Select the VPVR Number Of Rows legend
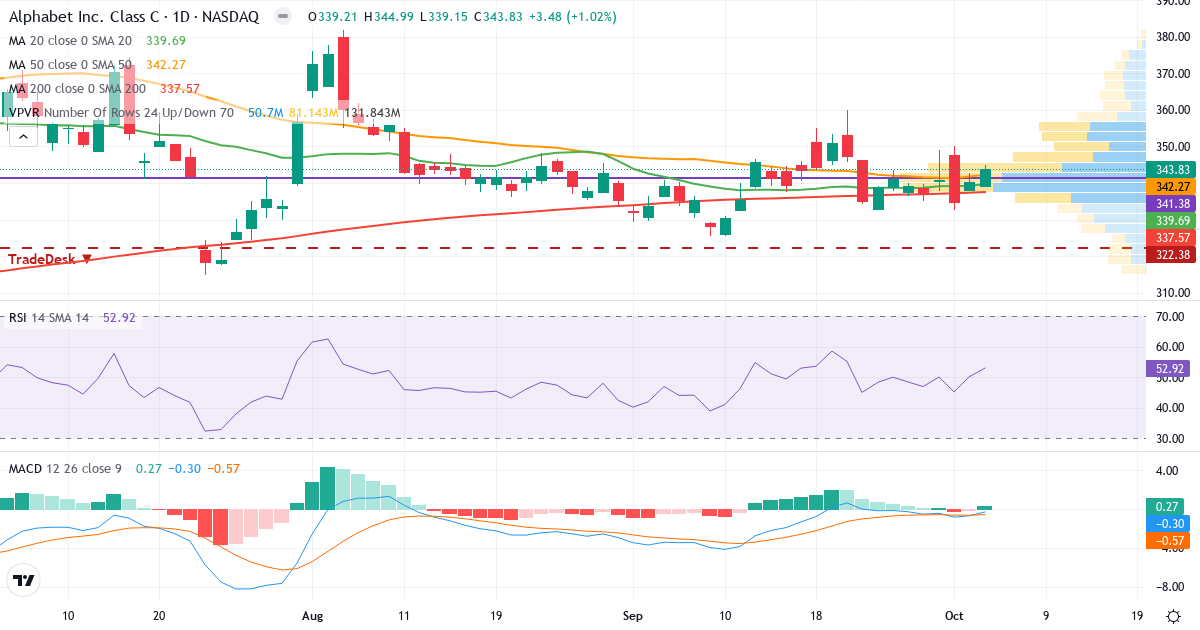1200x630 pixels. pos(121,113)
